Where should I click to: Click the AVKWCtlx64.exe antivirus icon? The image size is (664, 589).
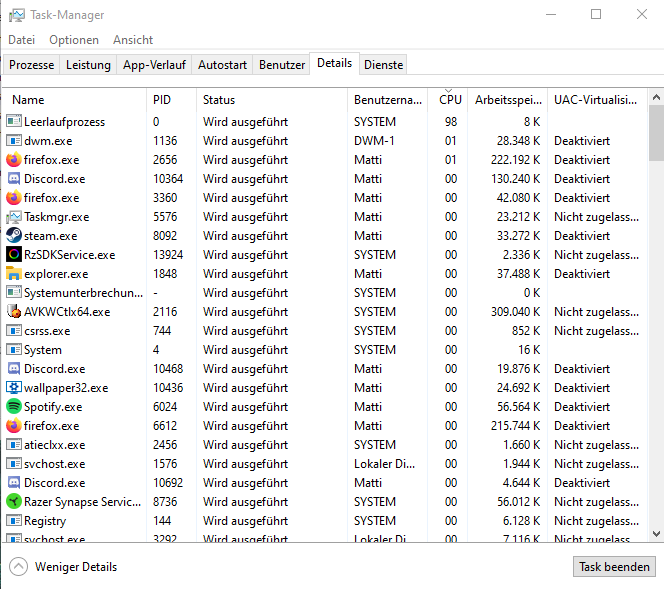tap(14, 312)
